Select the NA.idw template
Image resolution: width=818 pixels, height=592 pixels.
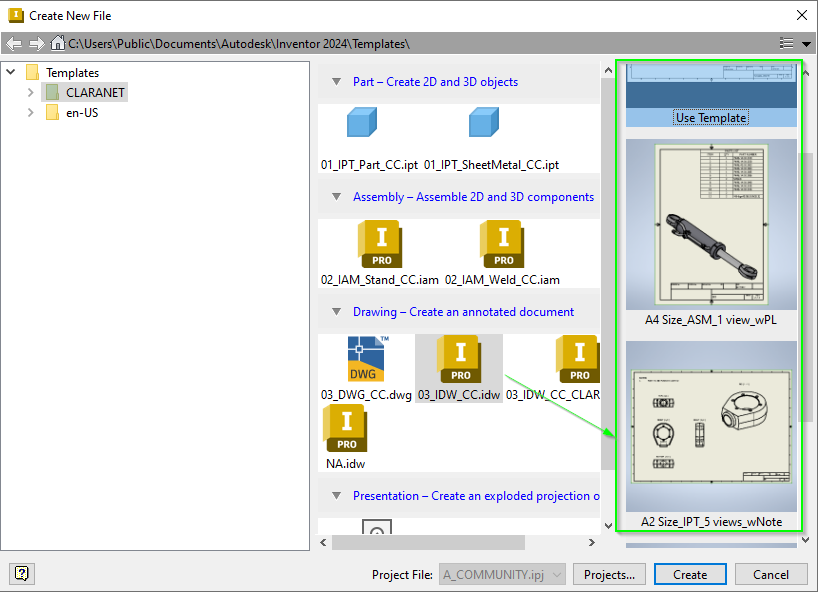coord(345,436)
